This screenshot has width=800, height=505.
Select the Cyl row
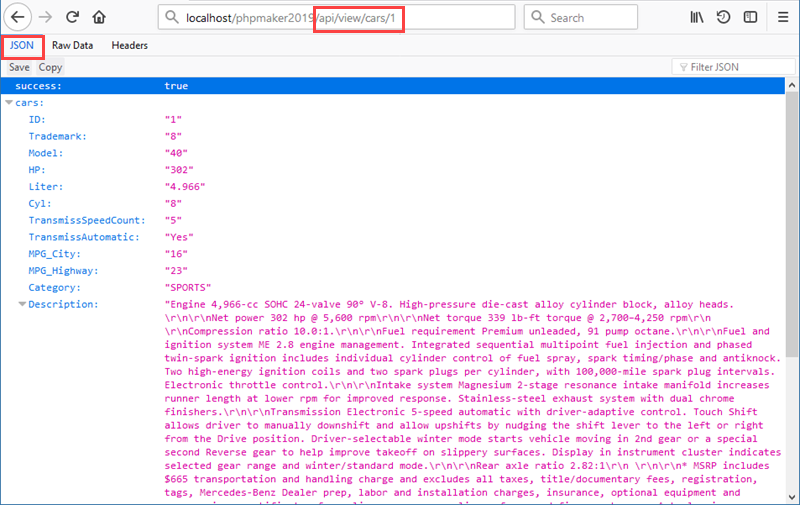[x=392, y=204]
